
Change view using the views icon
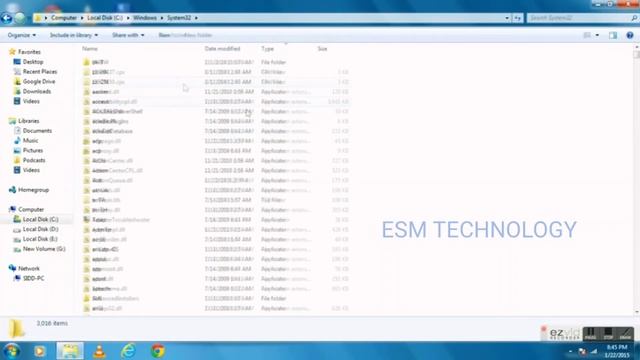coord(587,36)
